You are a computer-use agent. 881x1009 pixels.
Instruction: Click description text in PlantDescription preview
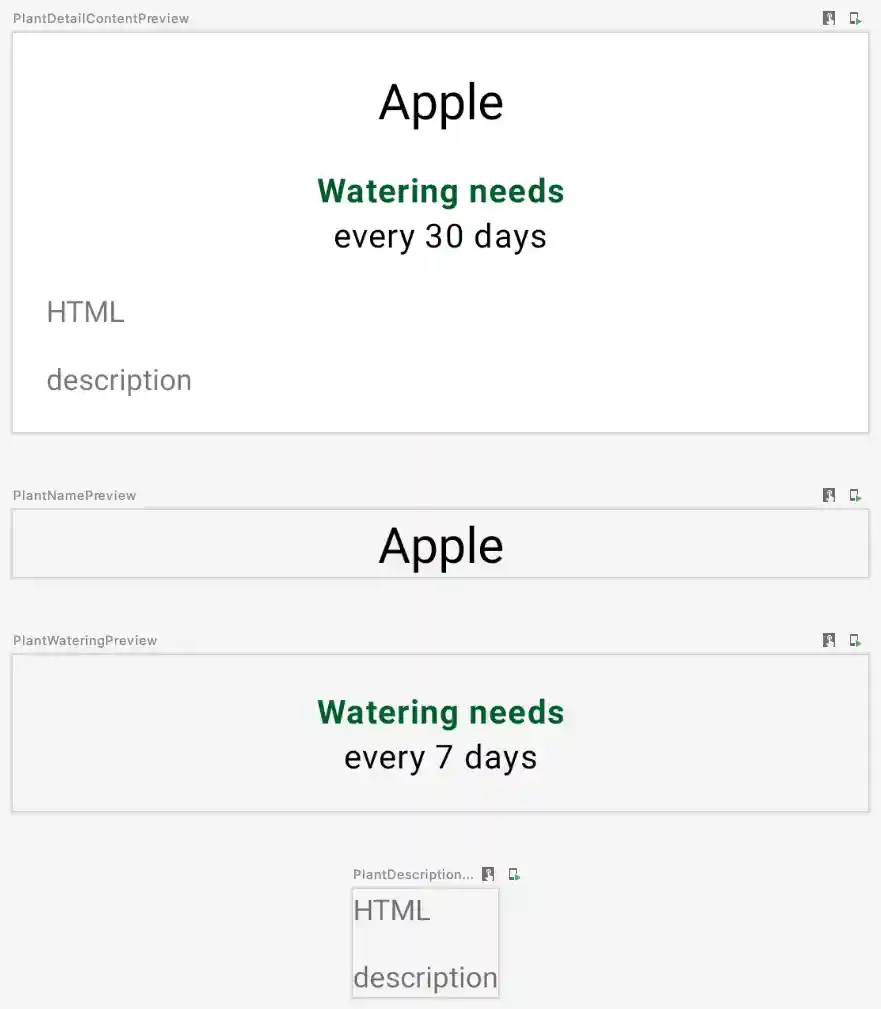point(425,977)
